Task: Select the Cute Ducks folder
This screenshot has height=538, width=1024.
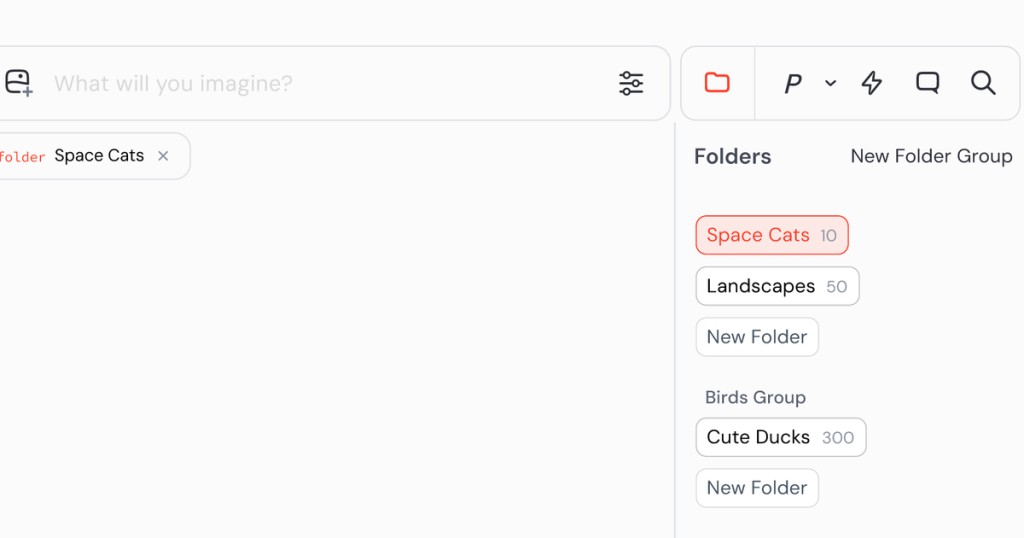Action: tap(781, 437)
